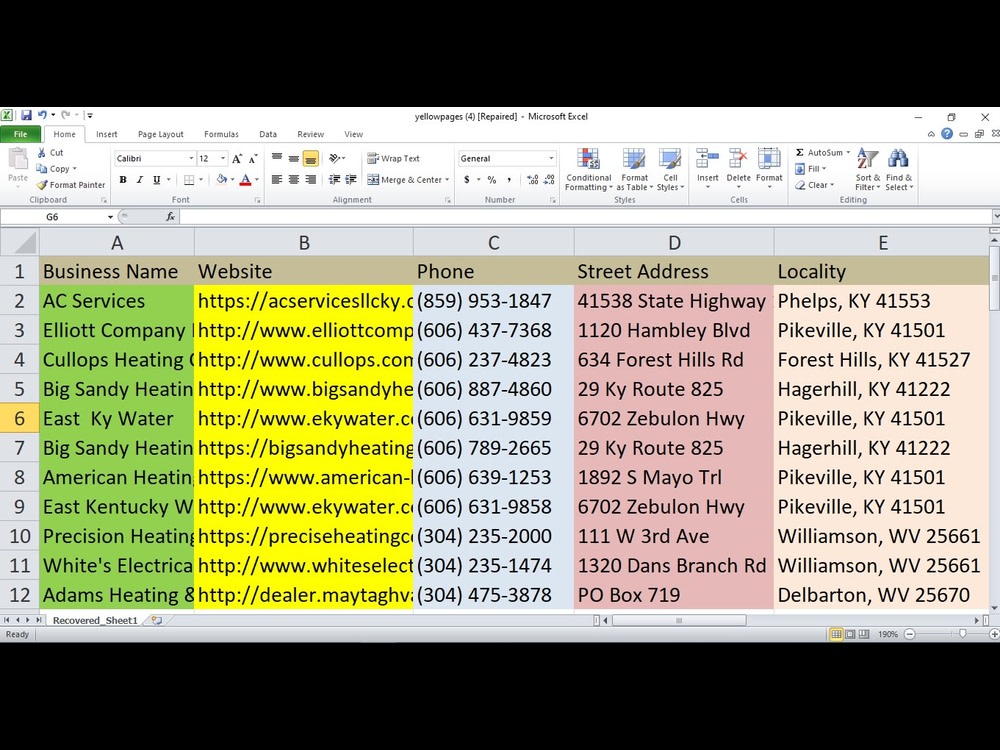Switch to the Review tab
The width and height of the screenshot is (1000, 750).
(311, 134)
